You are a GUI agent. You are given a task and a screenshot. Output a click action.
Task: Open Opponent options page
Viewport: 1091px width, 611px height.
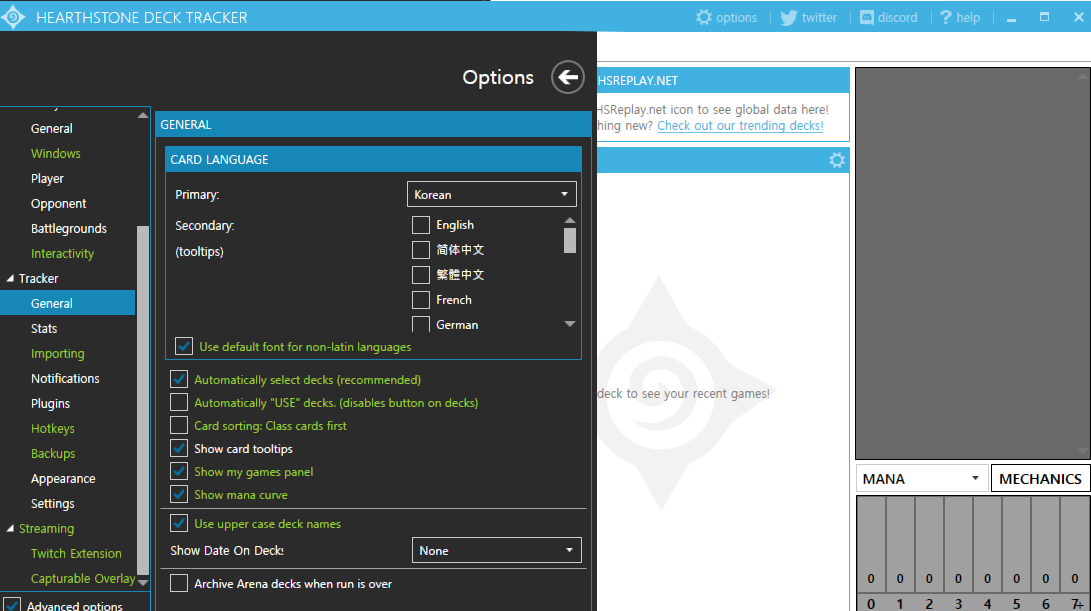point(58,204)
